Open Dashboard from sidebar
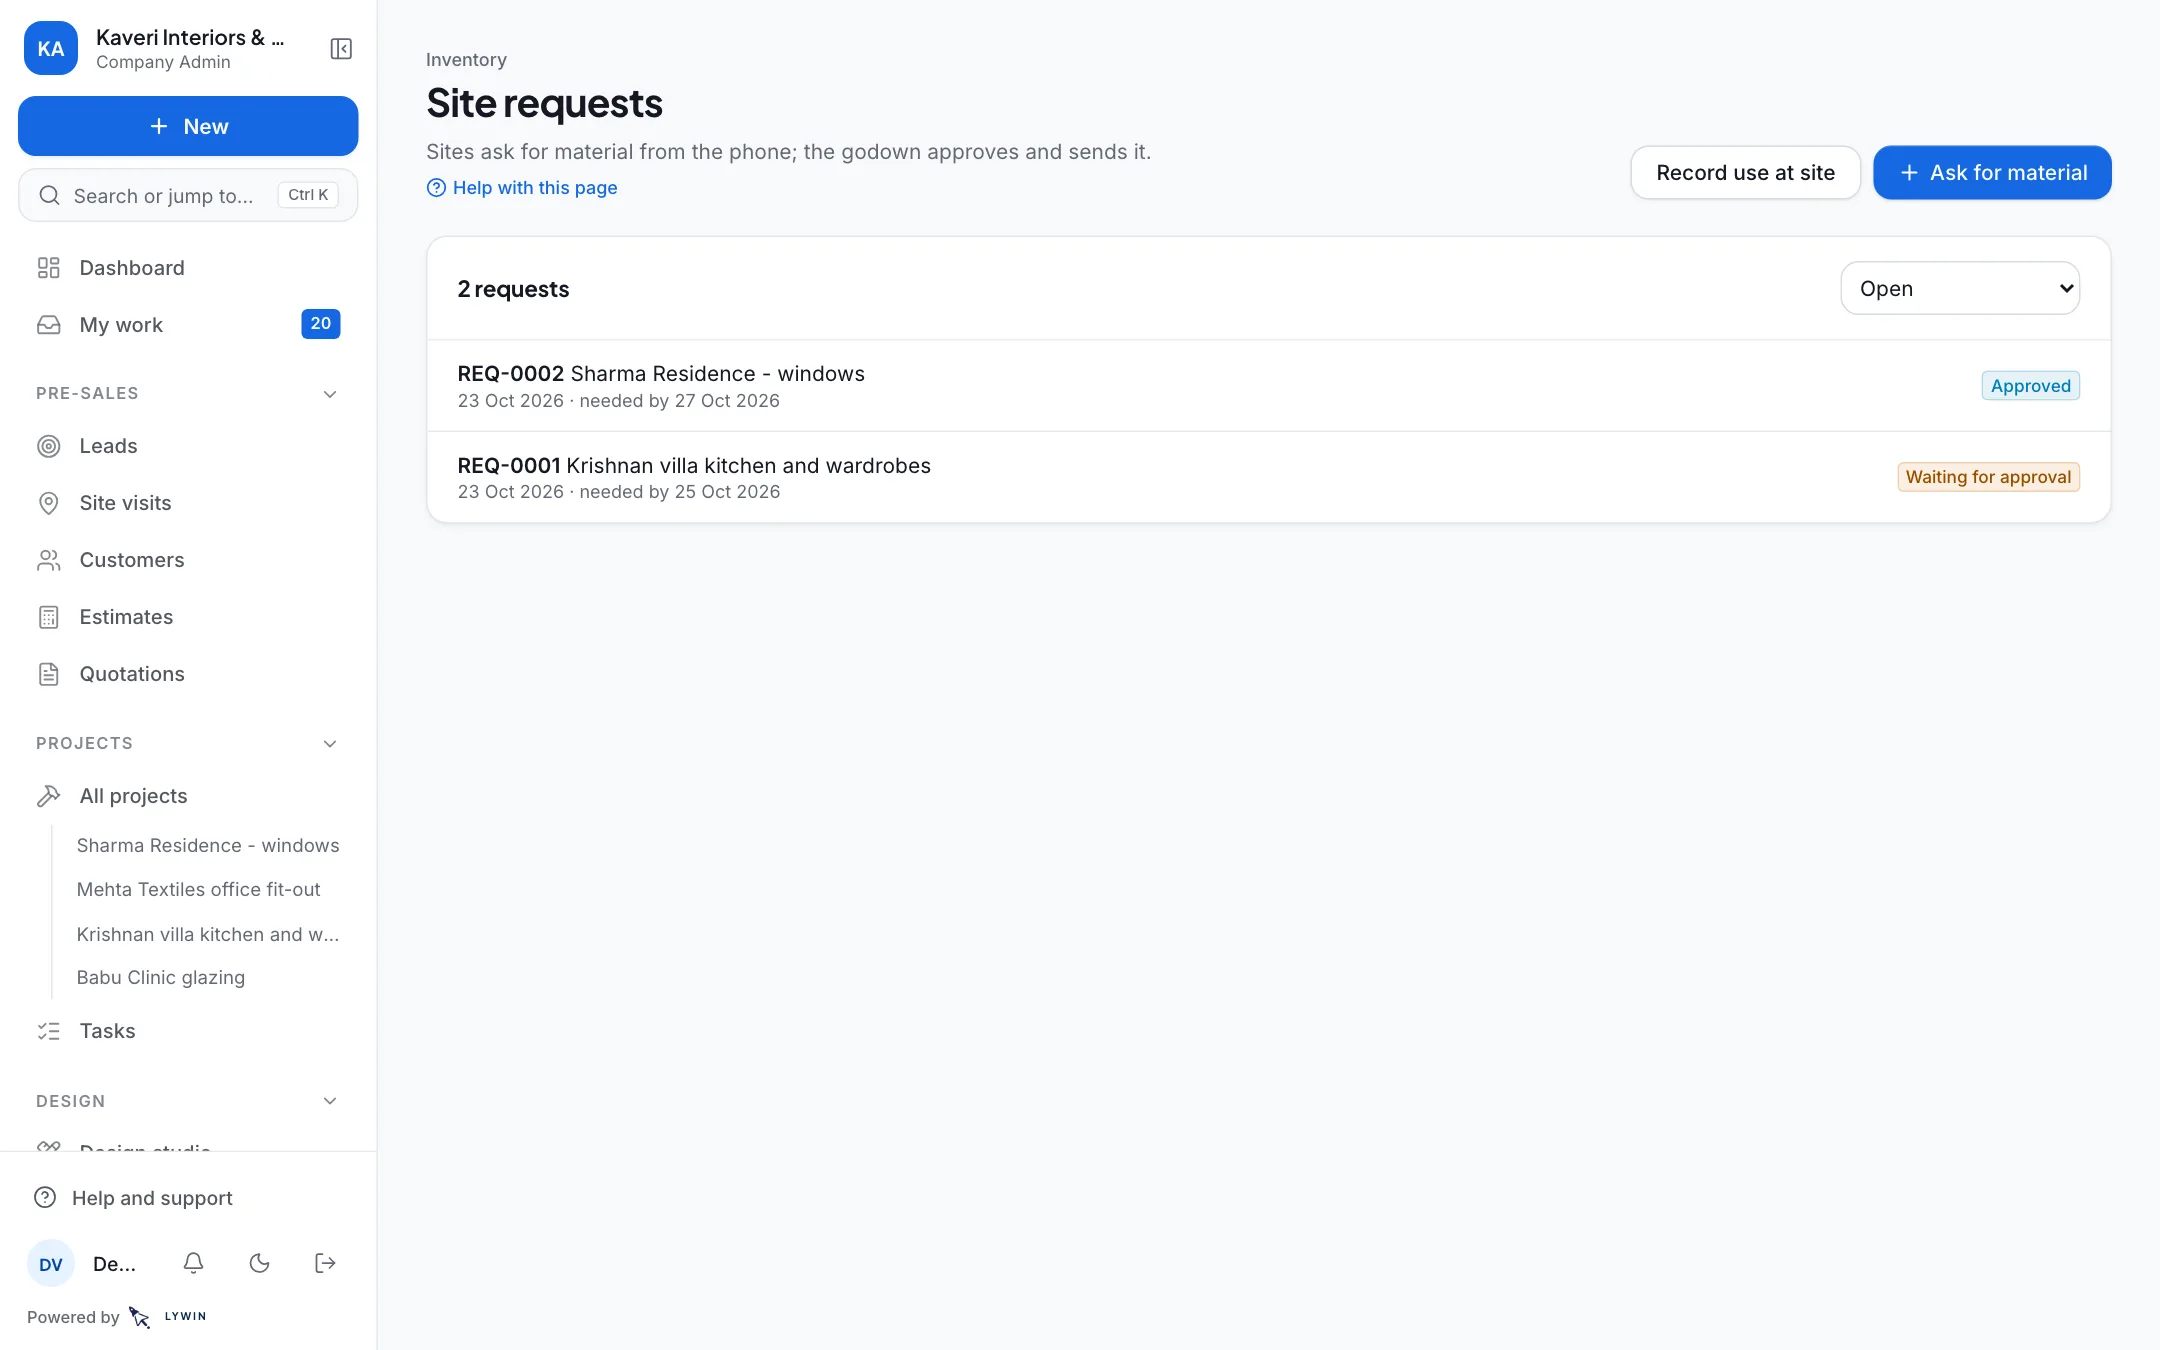 coord(188,268)
